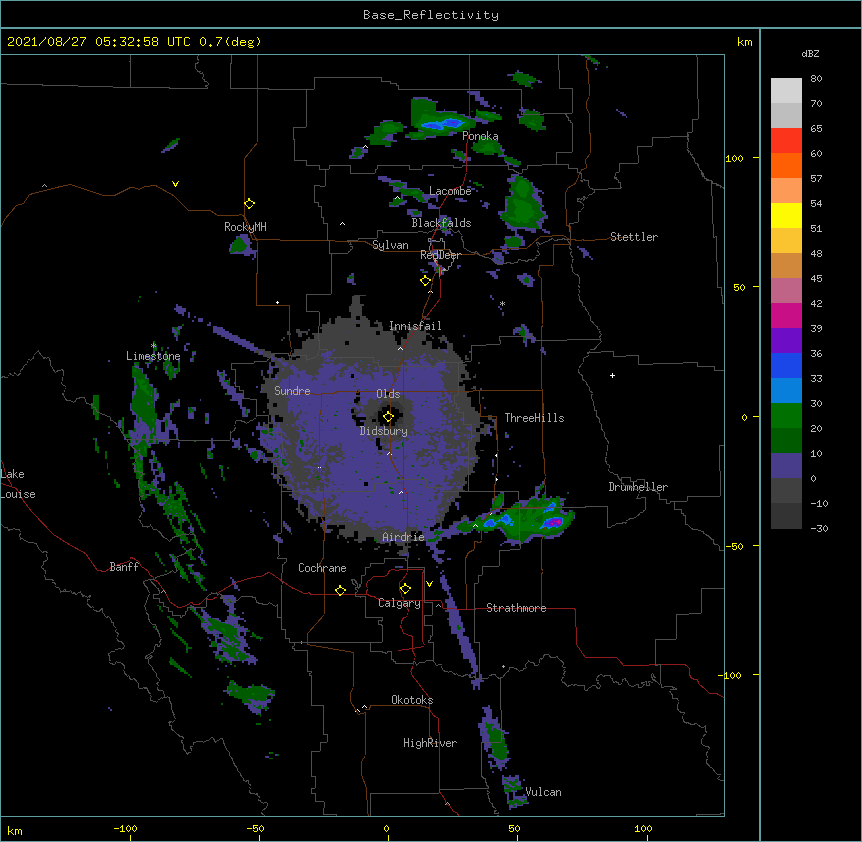Click the Limestone label

[153, 356]
